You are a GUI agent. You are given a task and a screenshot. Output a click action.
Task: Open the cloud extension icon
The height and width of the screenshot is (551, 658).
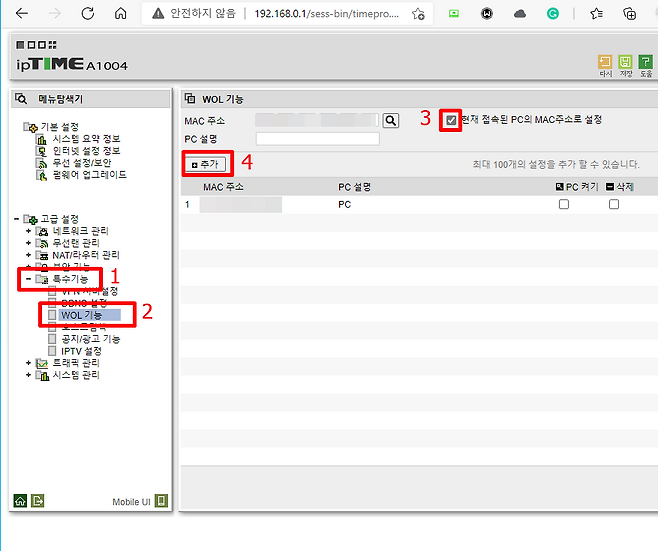coord(520,14)
